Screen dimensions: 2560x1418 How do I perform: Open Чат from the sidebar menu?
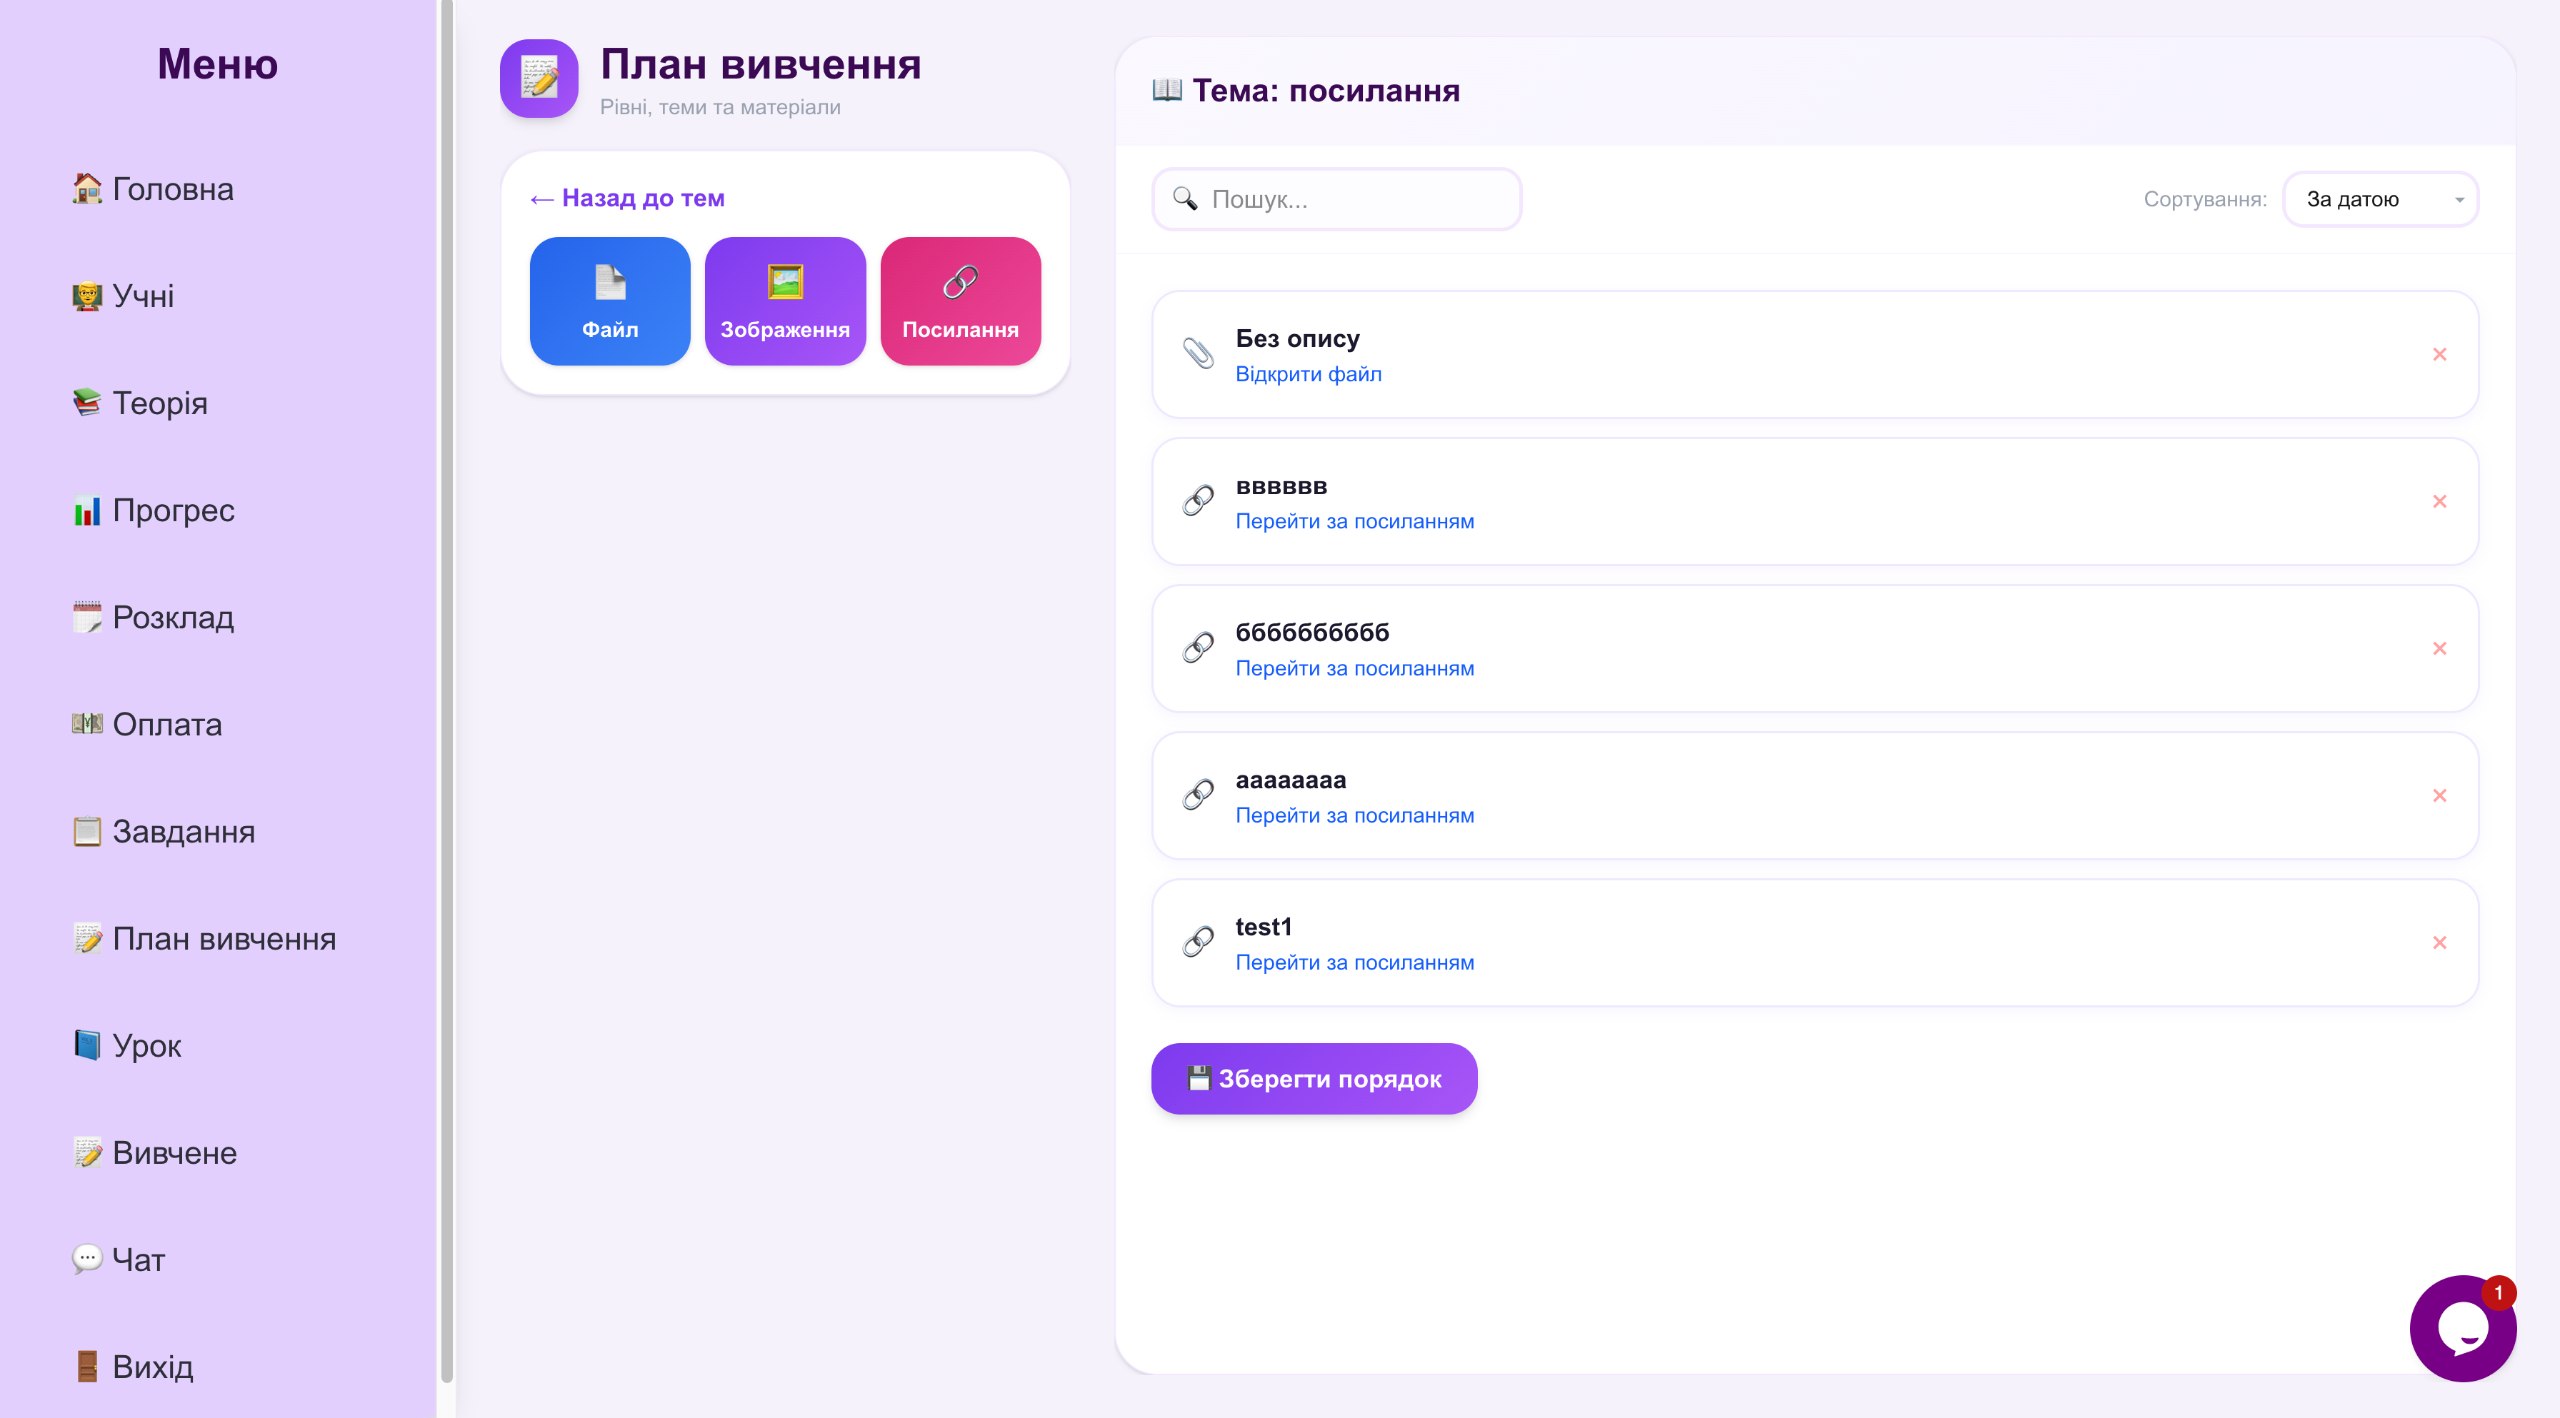click(119, 1259)
